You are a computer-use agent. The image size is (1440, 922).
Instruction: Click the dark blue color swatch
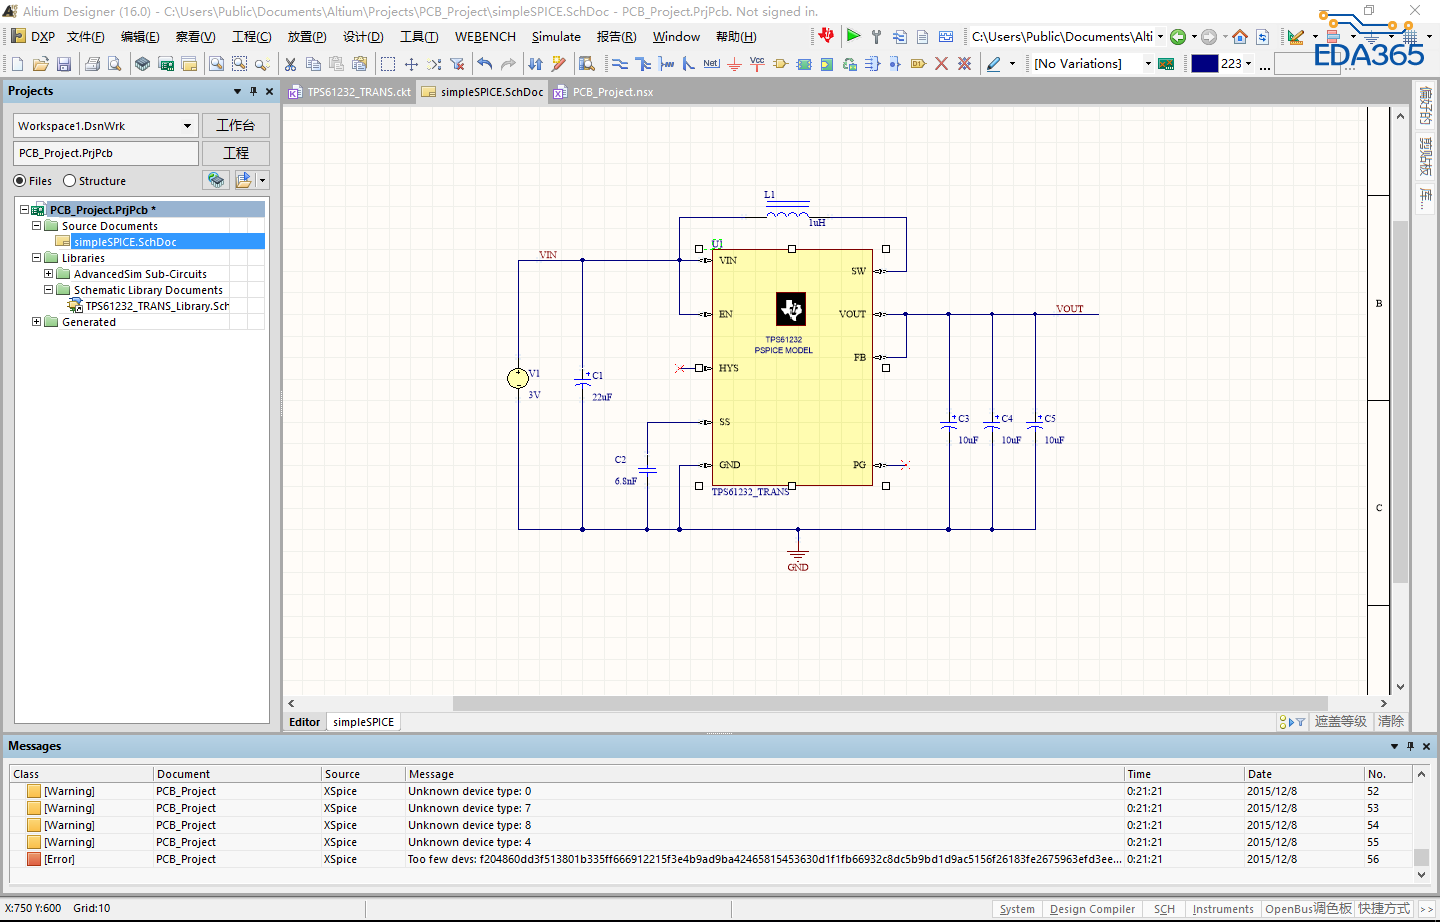pyautogui.click(x=1204, y=64)
